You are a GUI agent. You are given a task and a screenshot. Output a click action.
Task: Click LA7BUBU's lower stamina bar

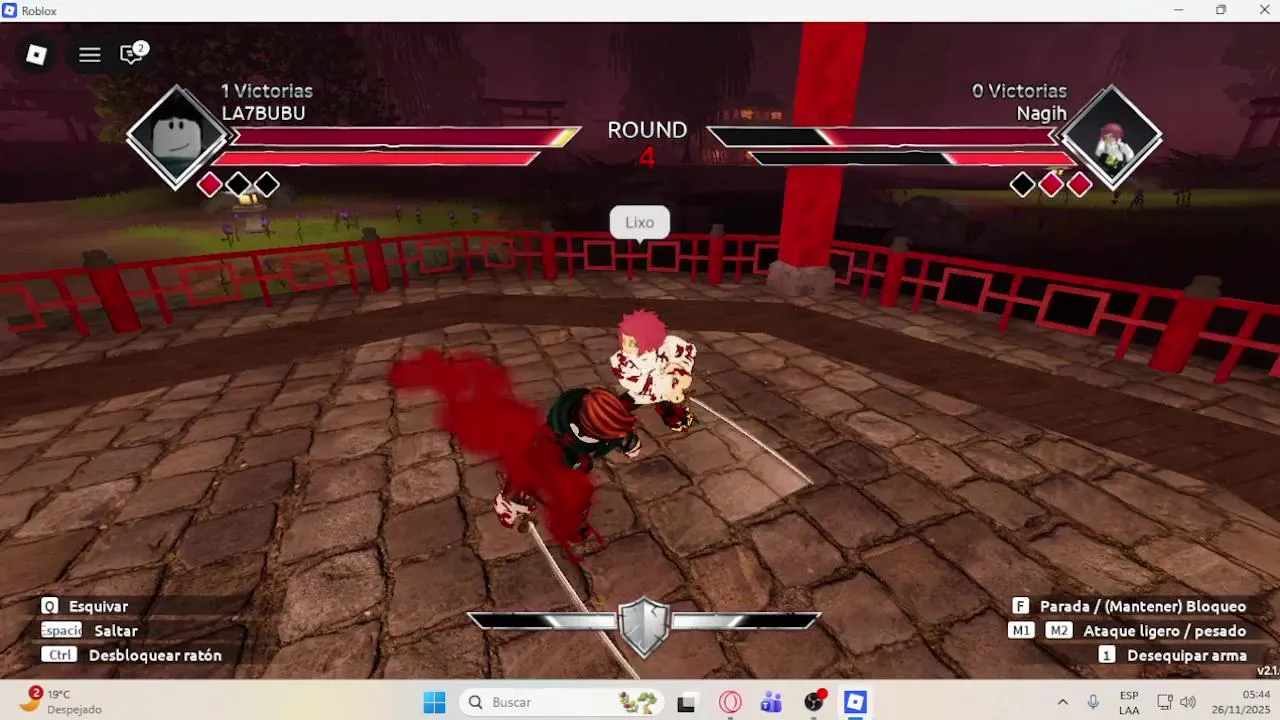click(375, 158)
